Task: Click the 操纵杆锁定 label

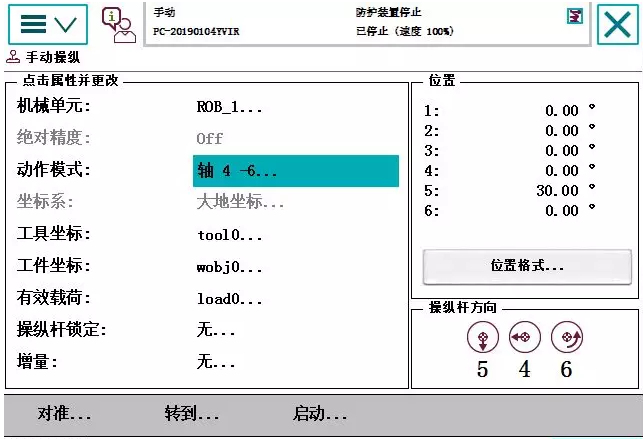Action: [62, 329]
